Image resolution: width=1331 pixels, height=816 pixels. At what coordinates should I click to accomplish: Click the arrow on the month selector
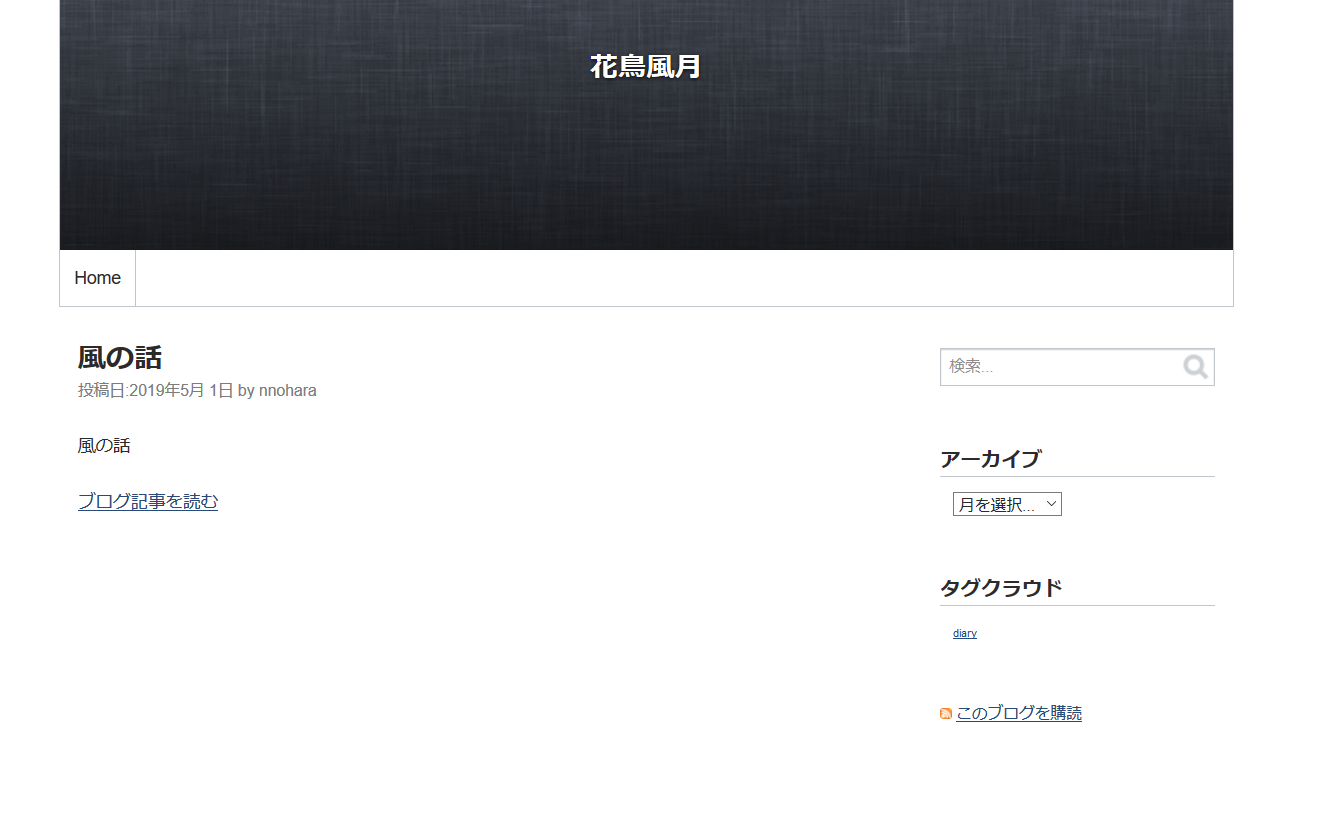click(x=1051, y=505)
